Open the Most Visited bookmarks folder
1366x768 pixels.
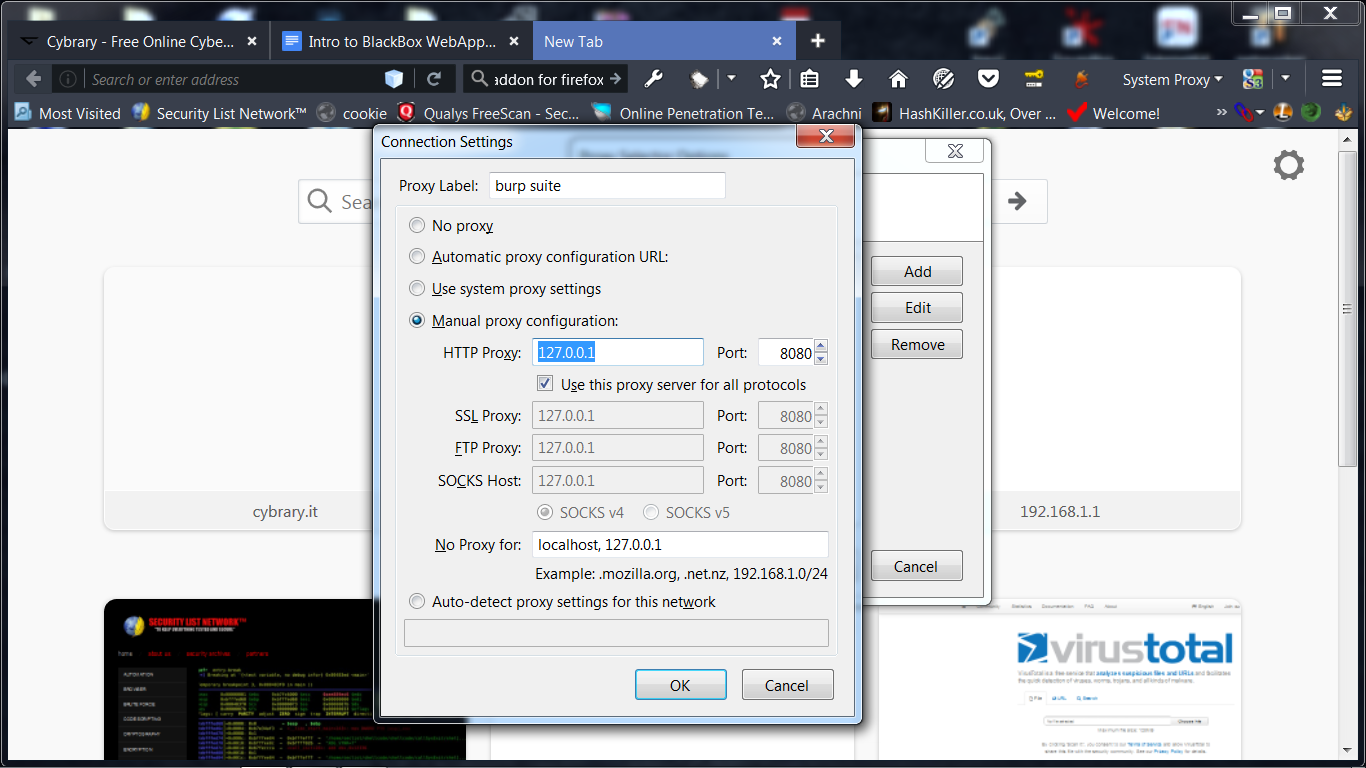pos(67,113)
